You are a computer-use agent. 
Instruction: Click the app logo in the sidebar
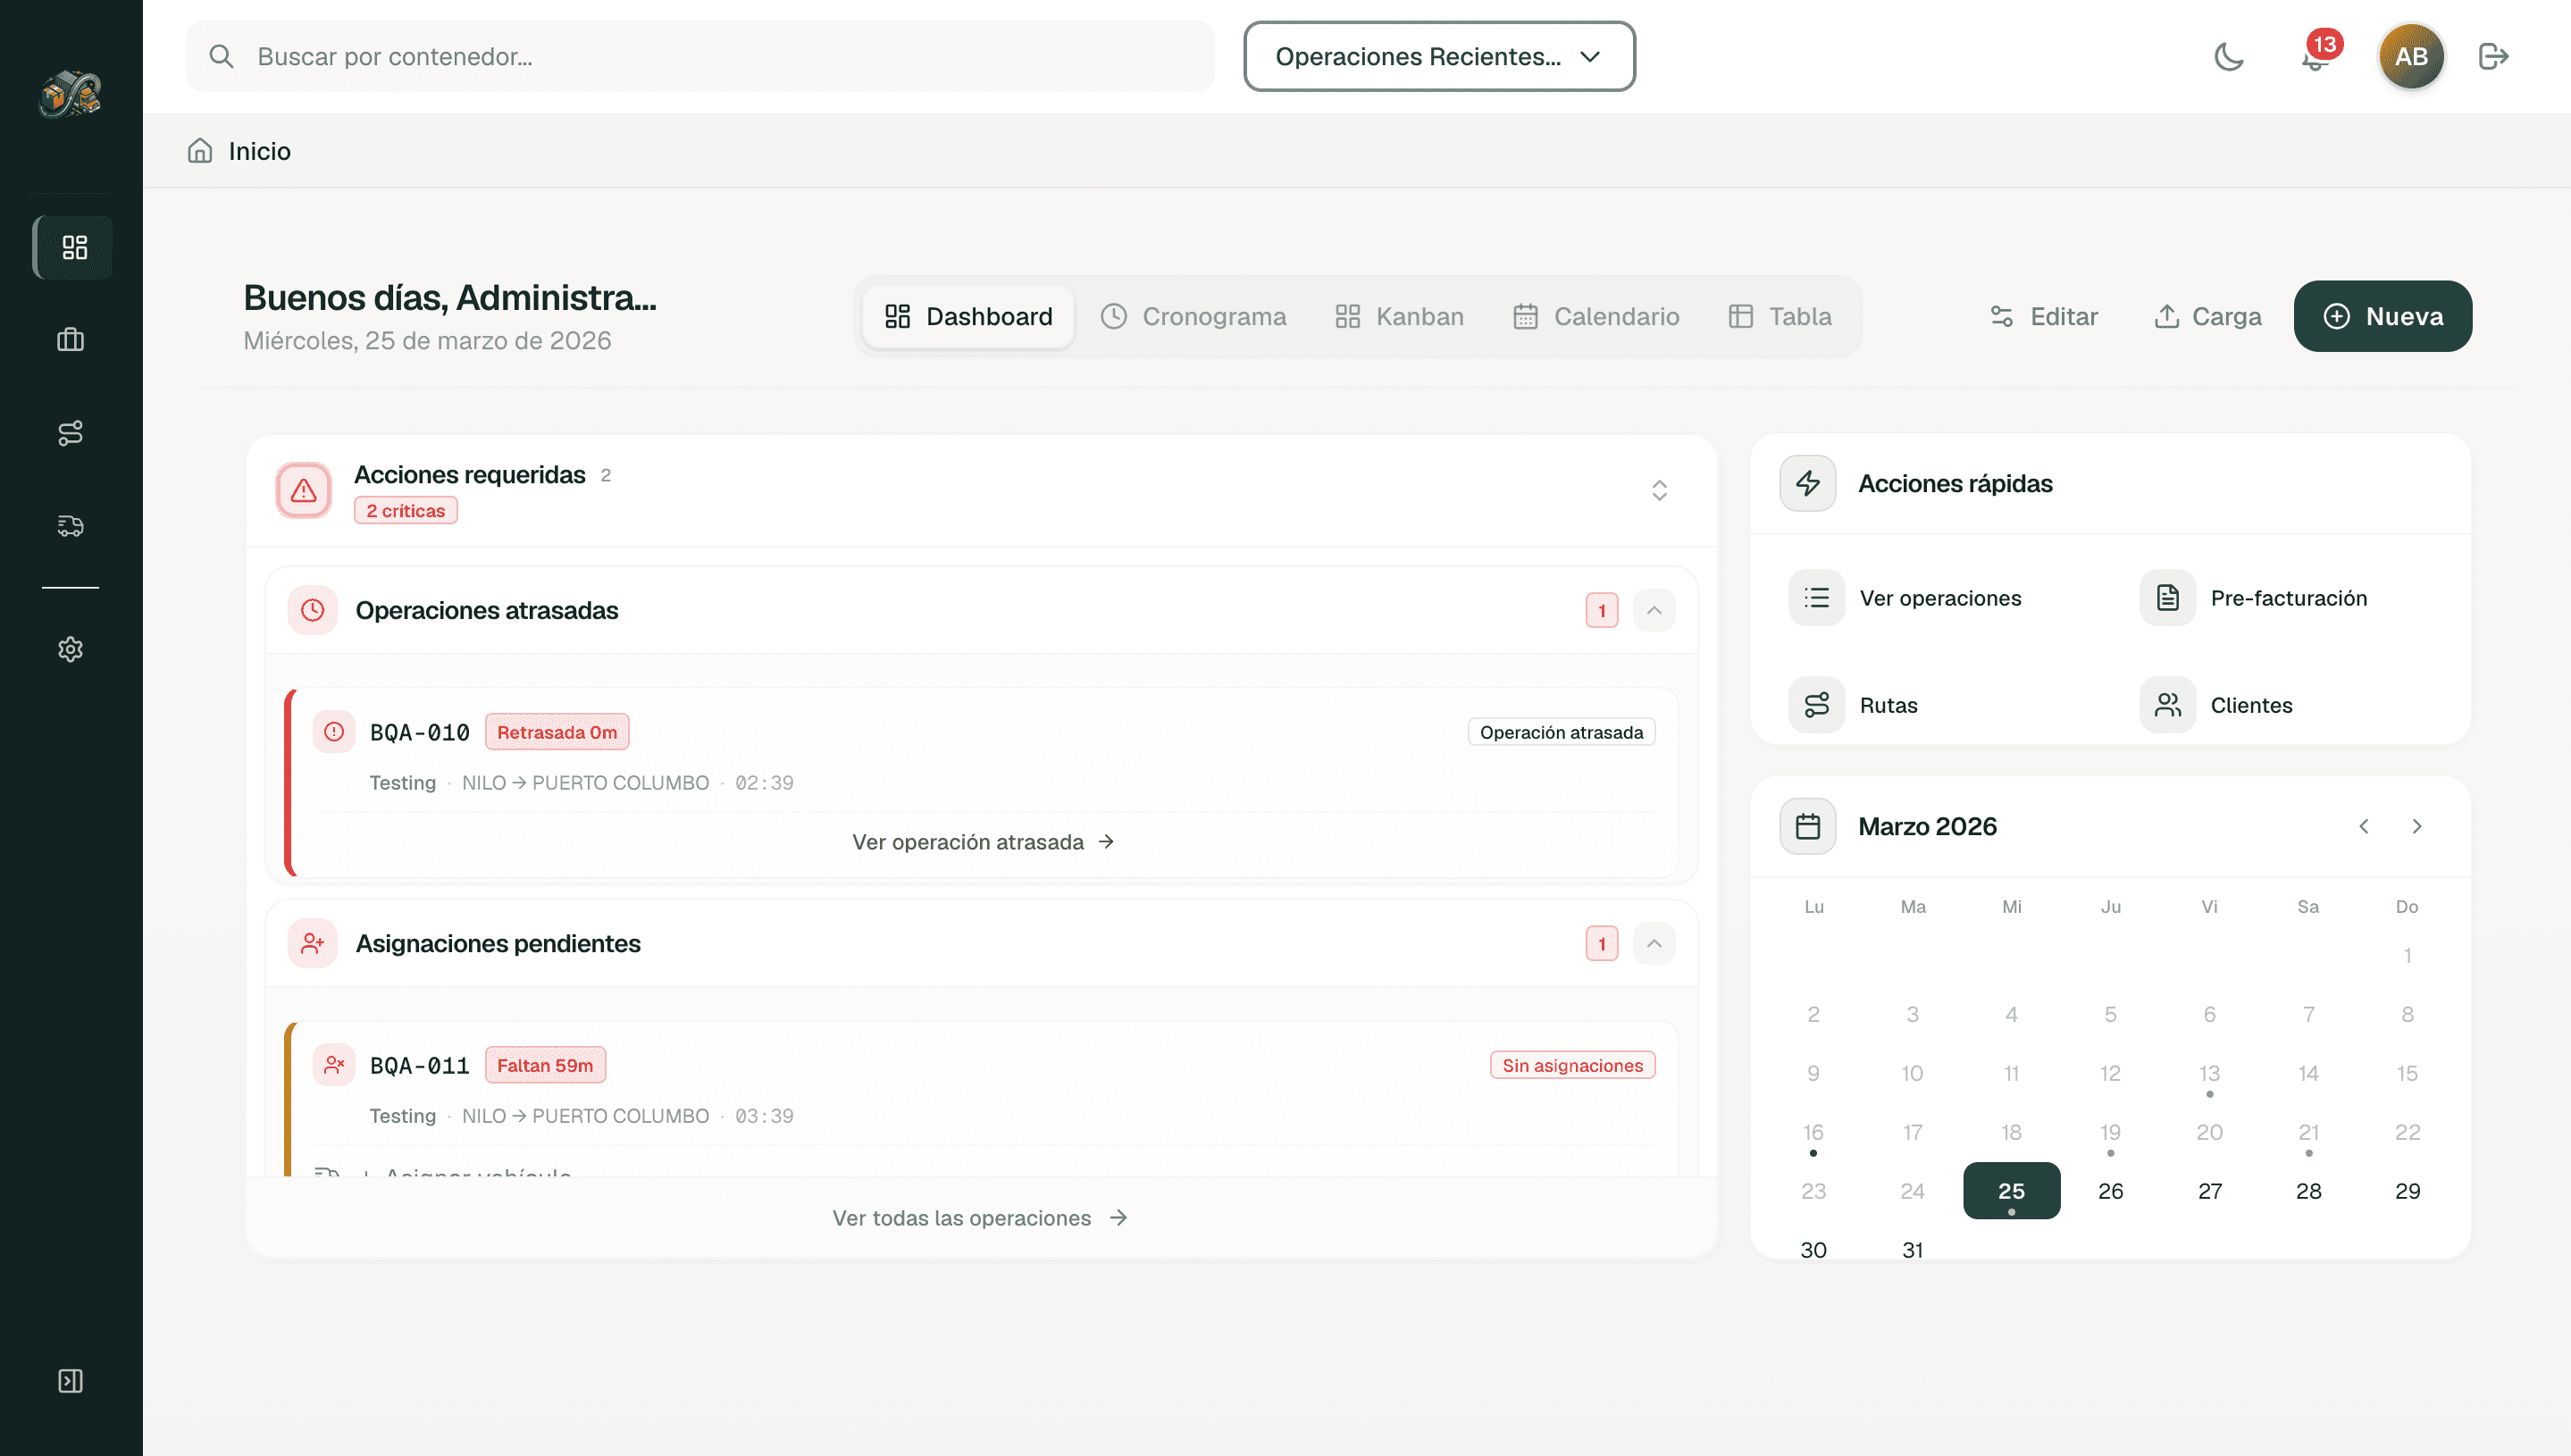pyautogui.click(x=70, y=94)
